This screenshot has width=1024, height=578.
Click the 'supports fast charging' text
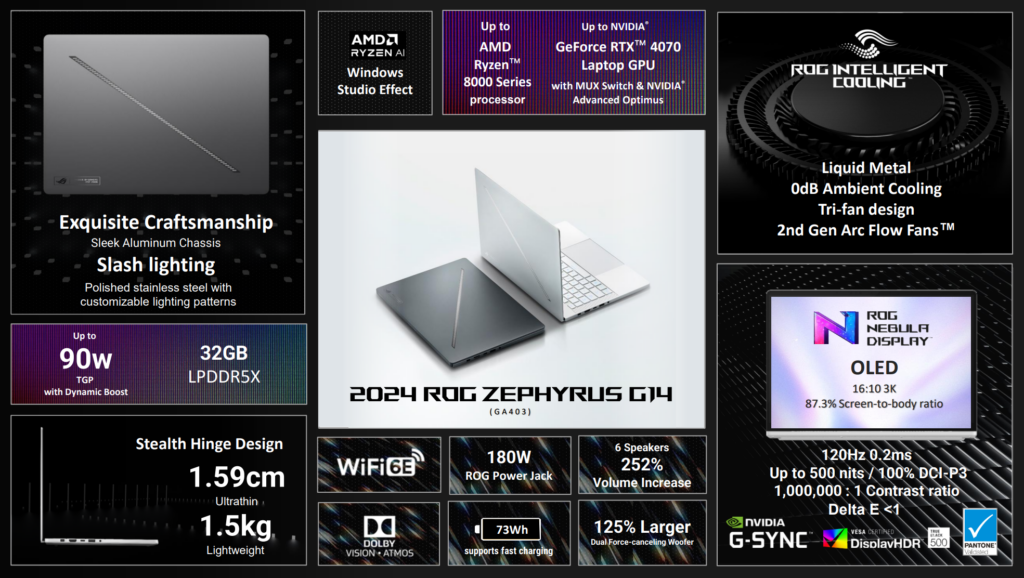pyautogui.click(x=509, y=551)
